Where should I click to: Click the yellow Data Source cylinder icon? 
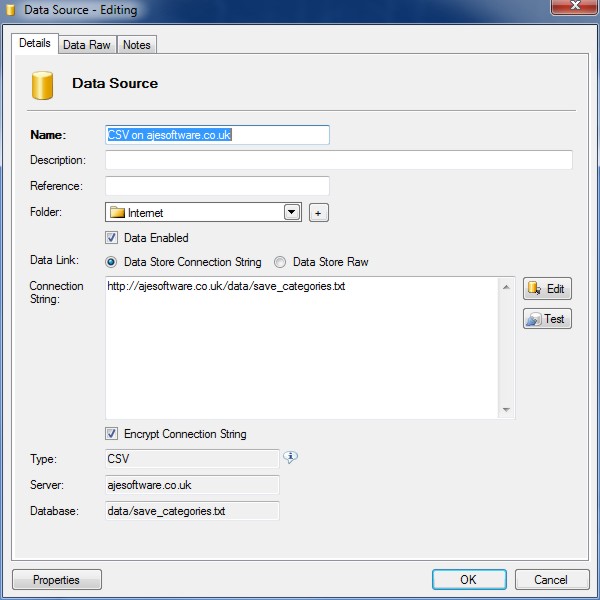(x=42, y=84)
